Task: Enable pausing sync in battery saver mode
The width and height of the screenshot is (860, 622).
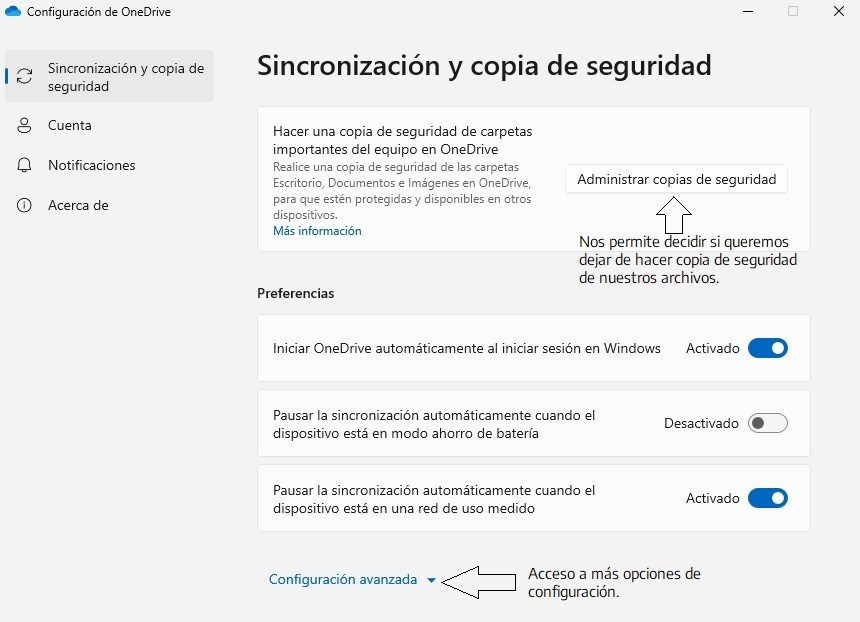Action: [768, 423]
